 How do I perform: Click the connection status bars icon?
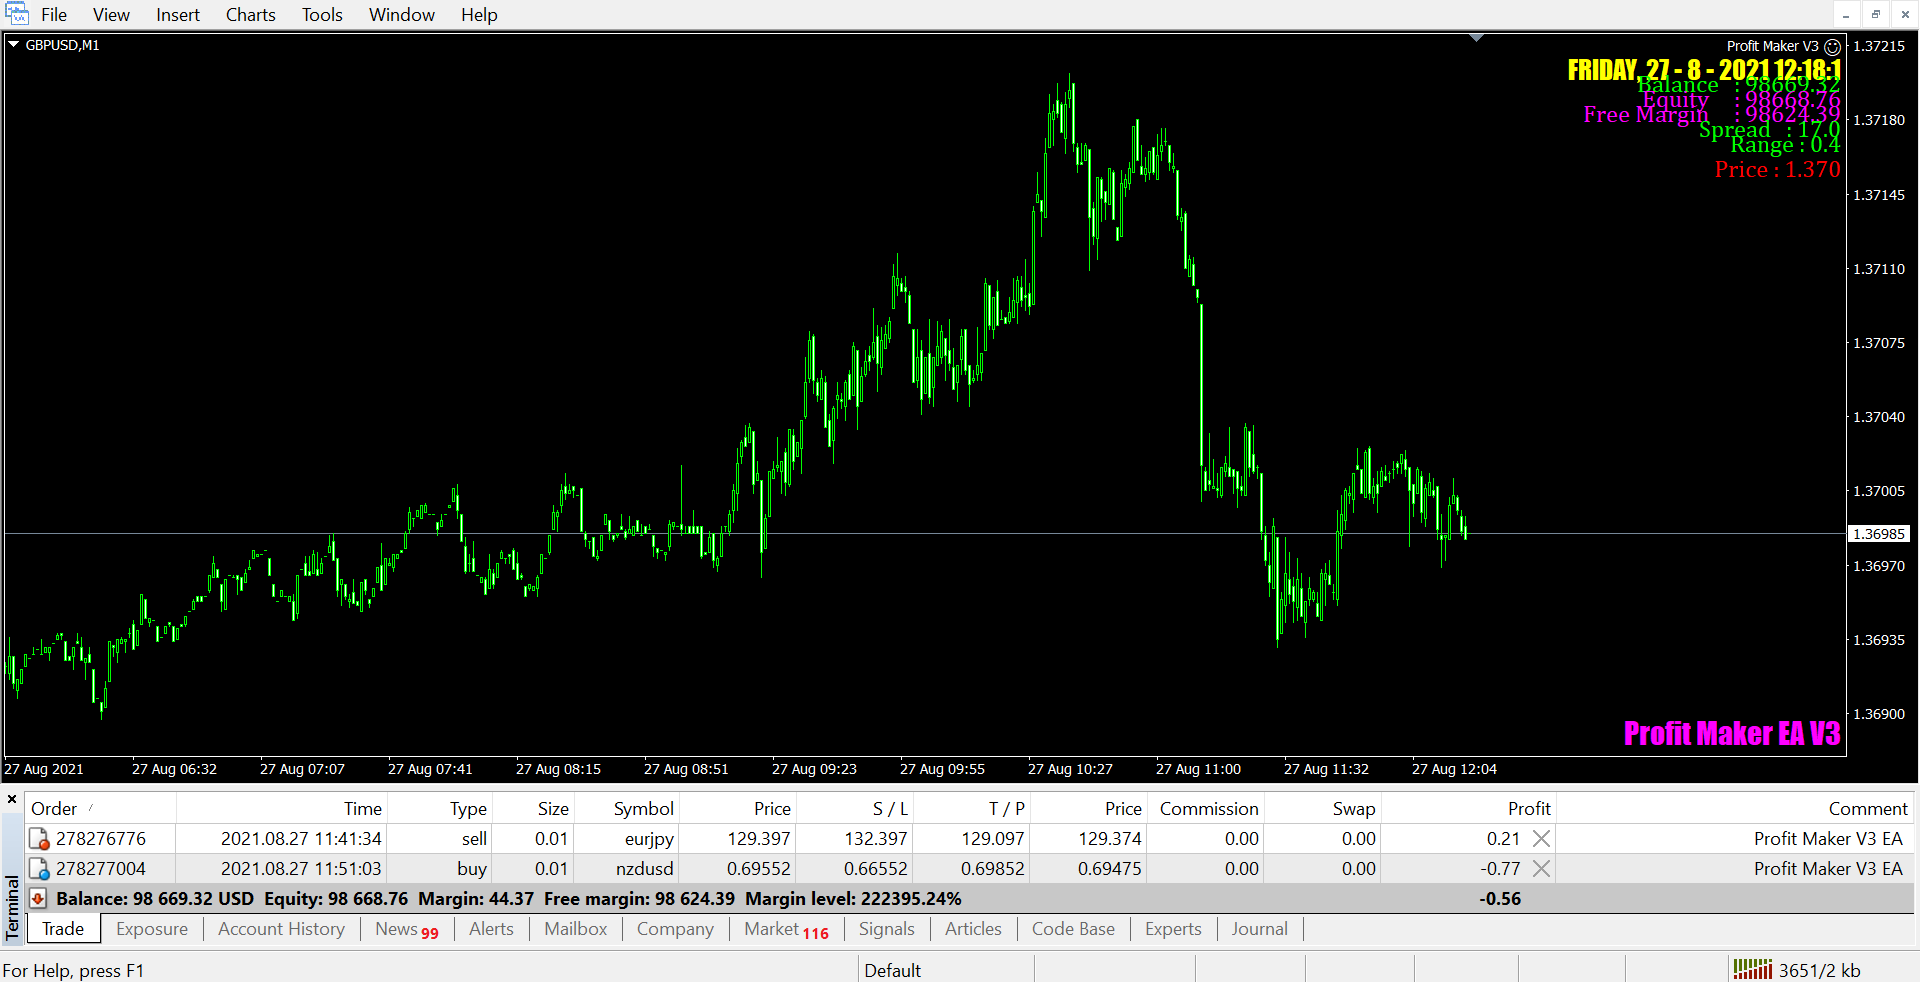click(x=1752, y=969)
